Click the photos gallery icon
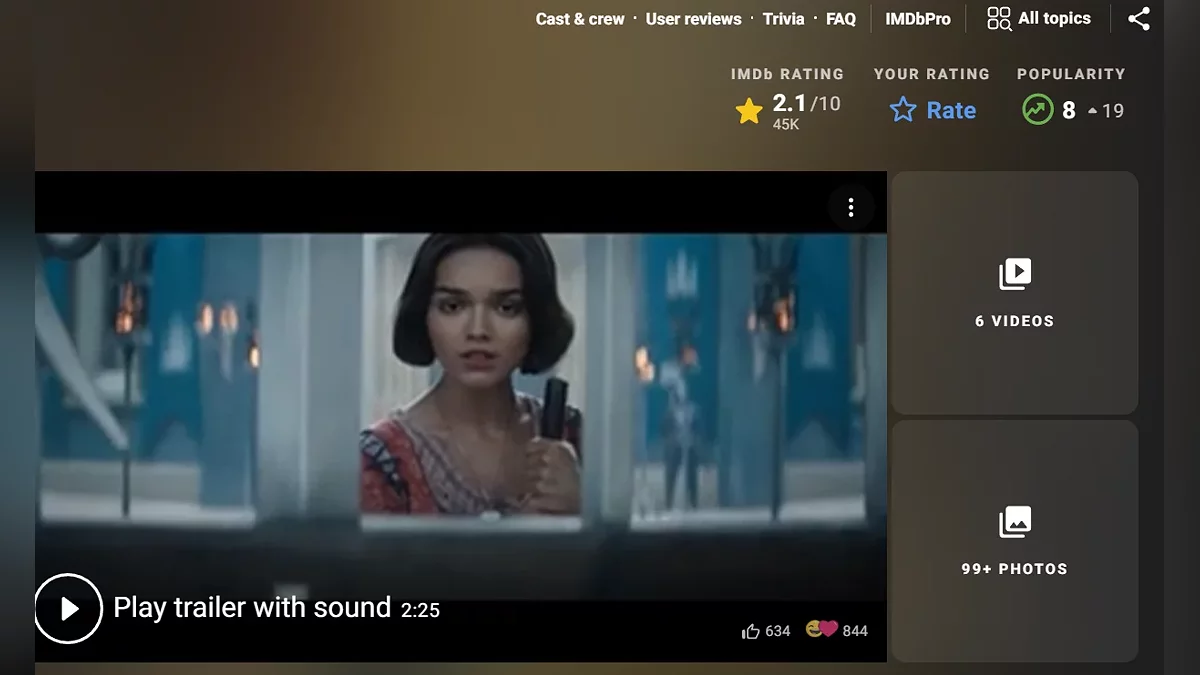 click(x=1014, y=522)
